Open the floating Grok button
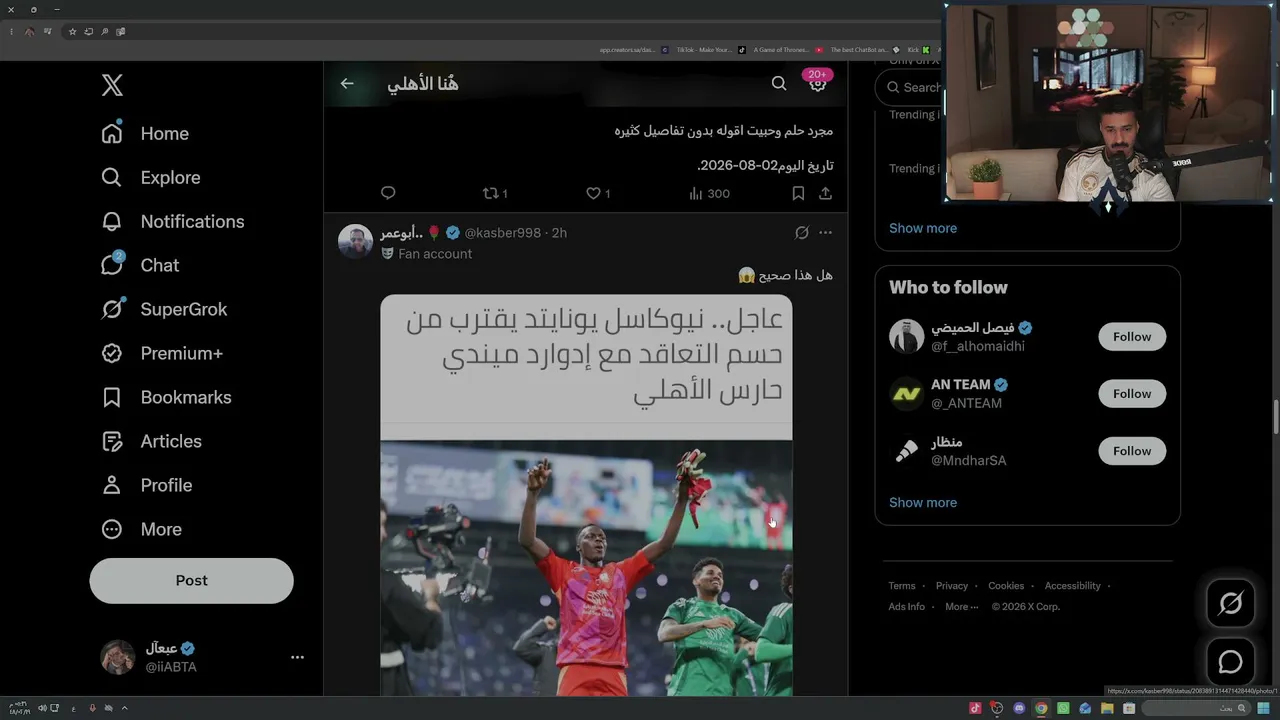This screenshot has height=720, width=1280. 1231,603
